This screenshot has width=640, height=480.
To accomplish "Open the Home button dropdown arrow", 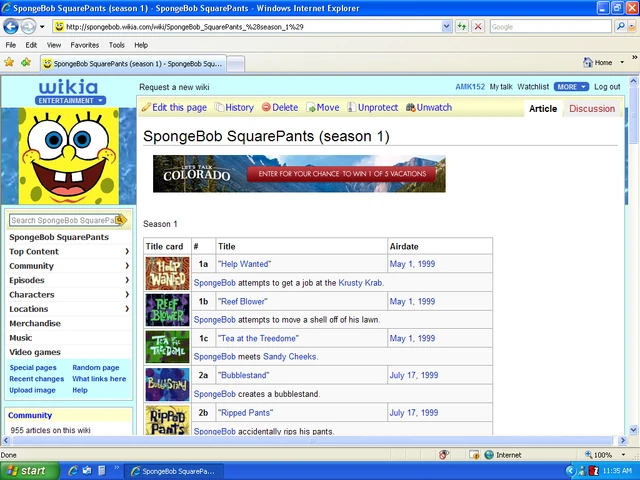I will 622,62.
